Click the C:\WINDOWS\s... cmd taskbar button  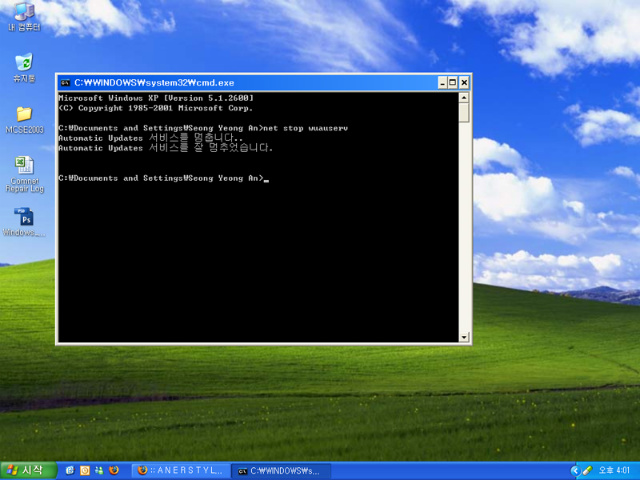coord(279,471)
